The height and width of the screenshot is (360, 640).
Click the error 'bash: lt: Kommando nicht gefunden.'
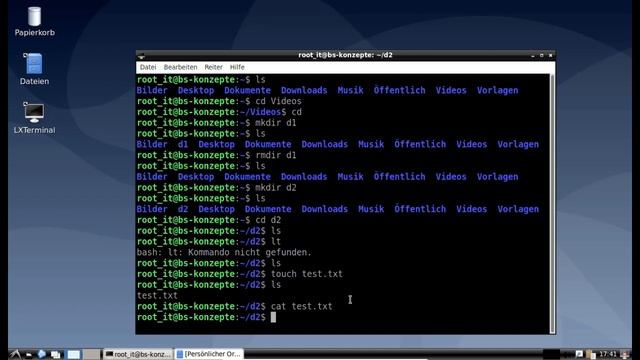click(224, 252)
